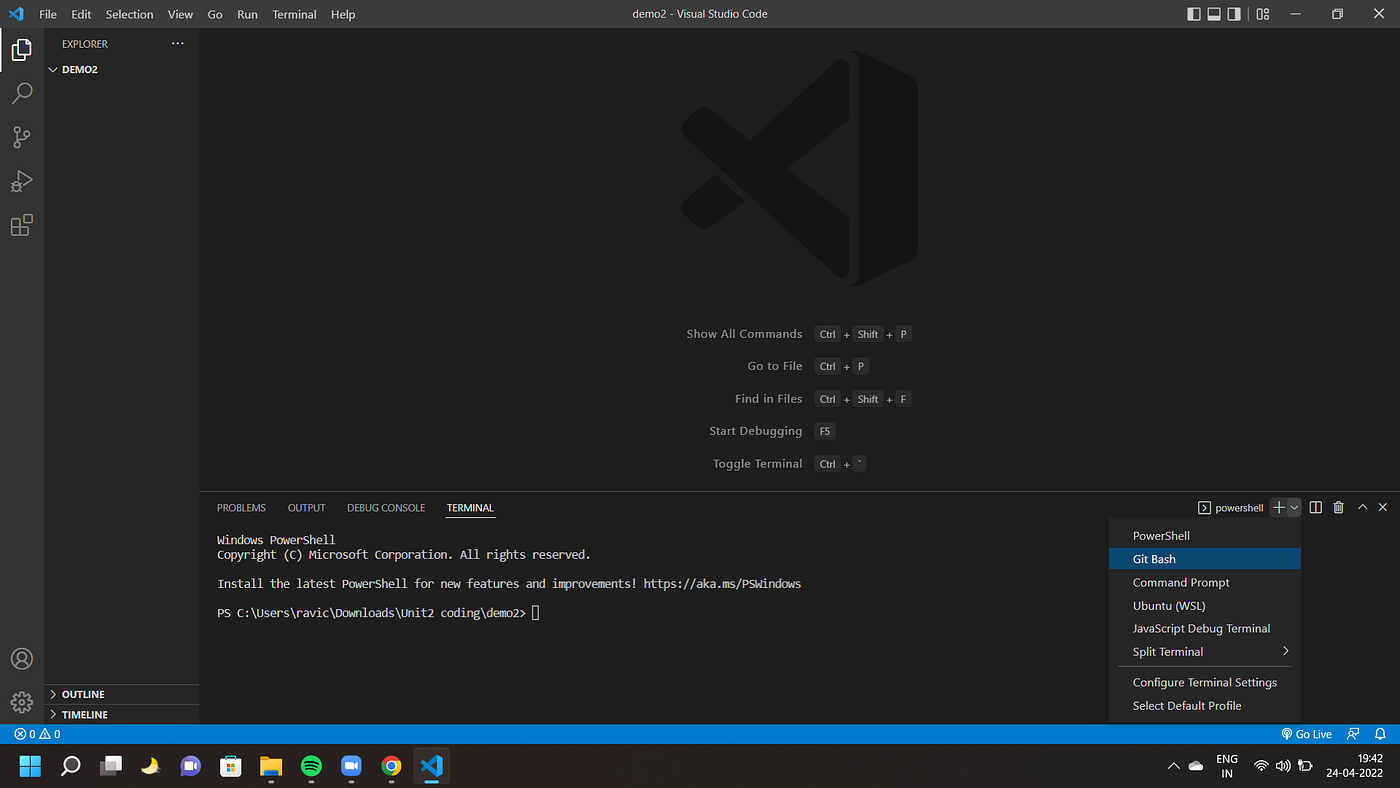The image size is (1400, 788).
Task: Click Configure Terminal Settings
Action: [x=1205, y=682]
